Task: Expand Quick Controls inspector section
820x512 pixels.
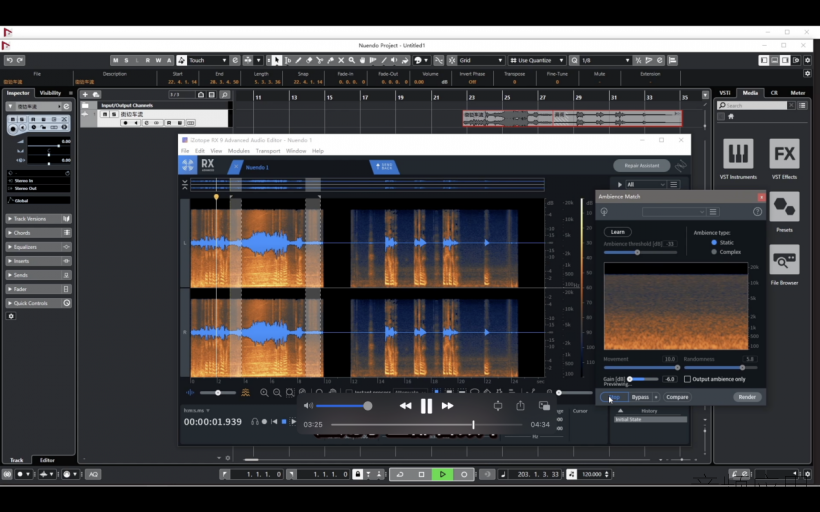Action: pyautogui.click(x=39, y=303)
